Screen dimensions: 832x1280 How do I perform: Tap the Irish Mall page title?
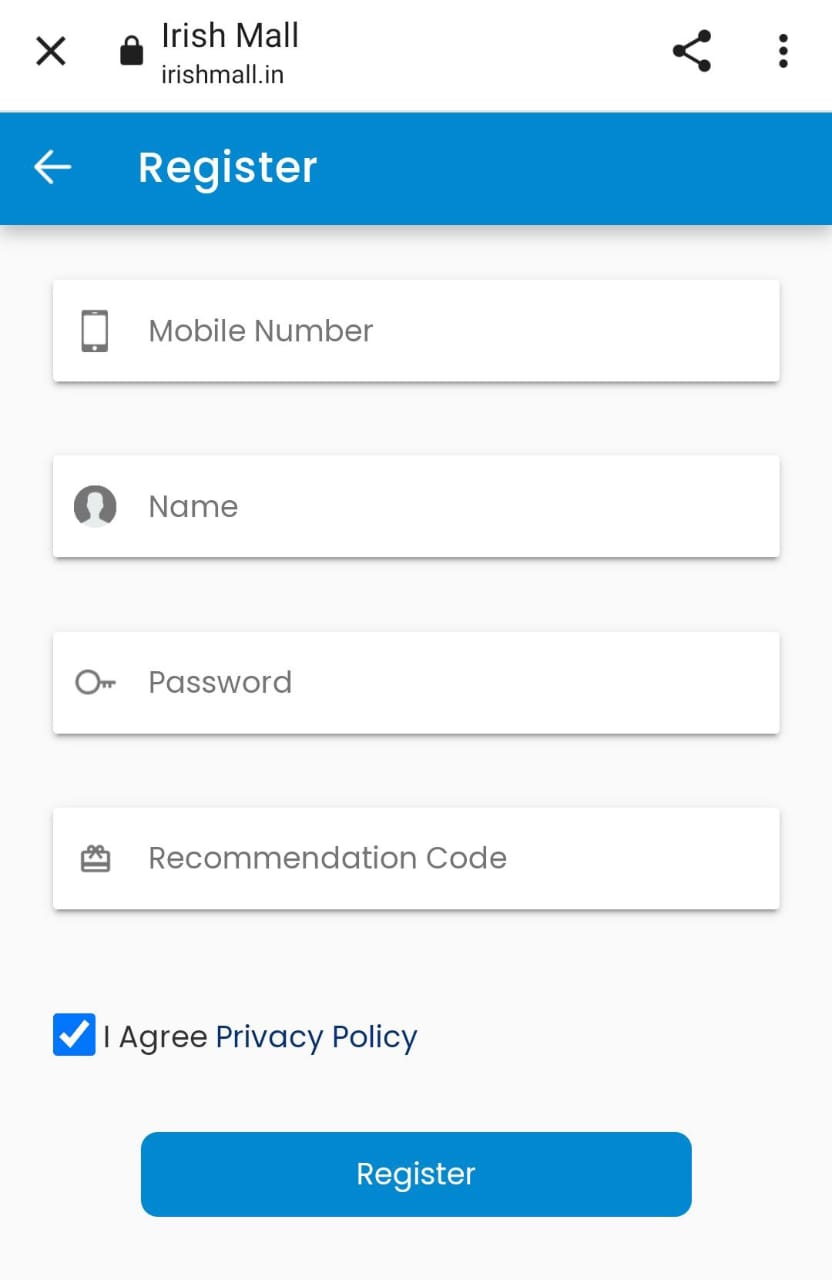click(230, 36)
